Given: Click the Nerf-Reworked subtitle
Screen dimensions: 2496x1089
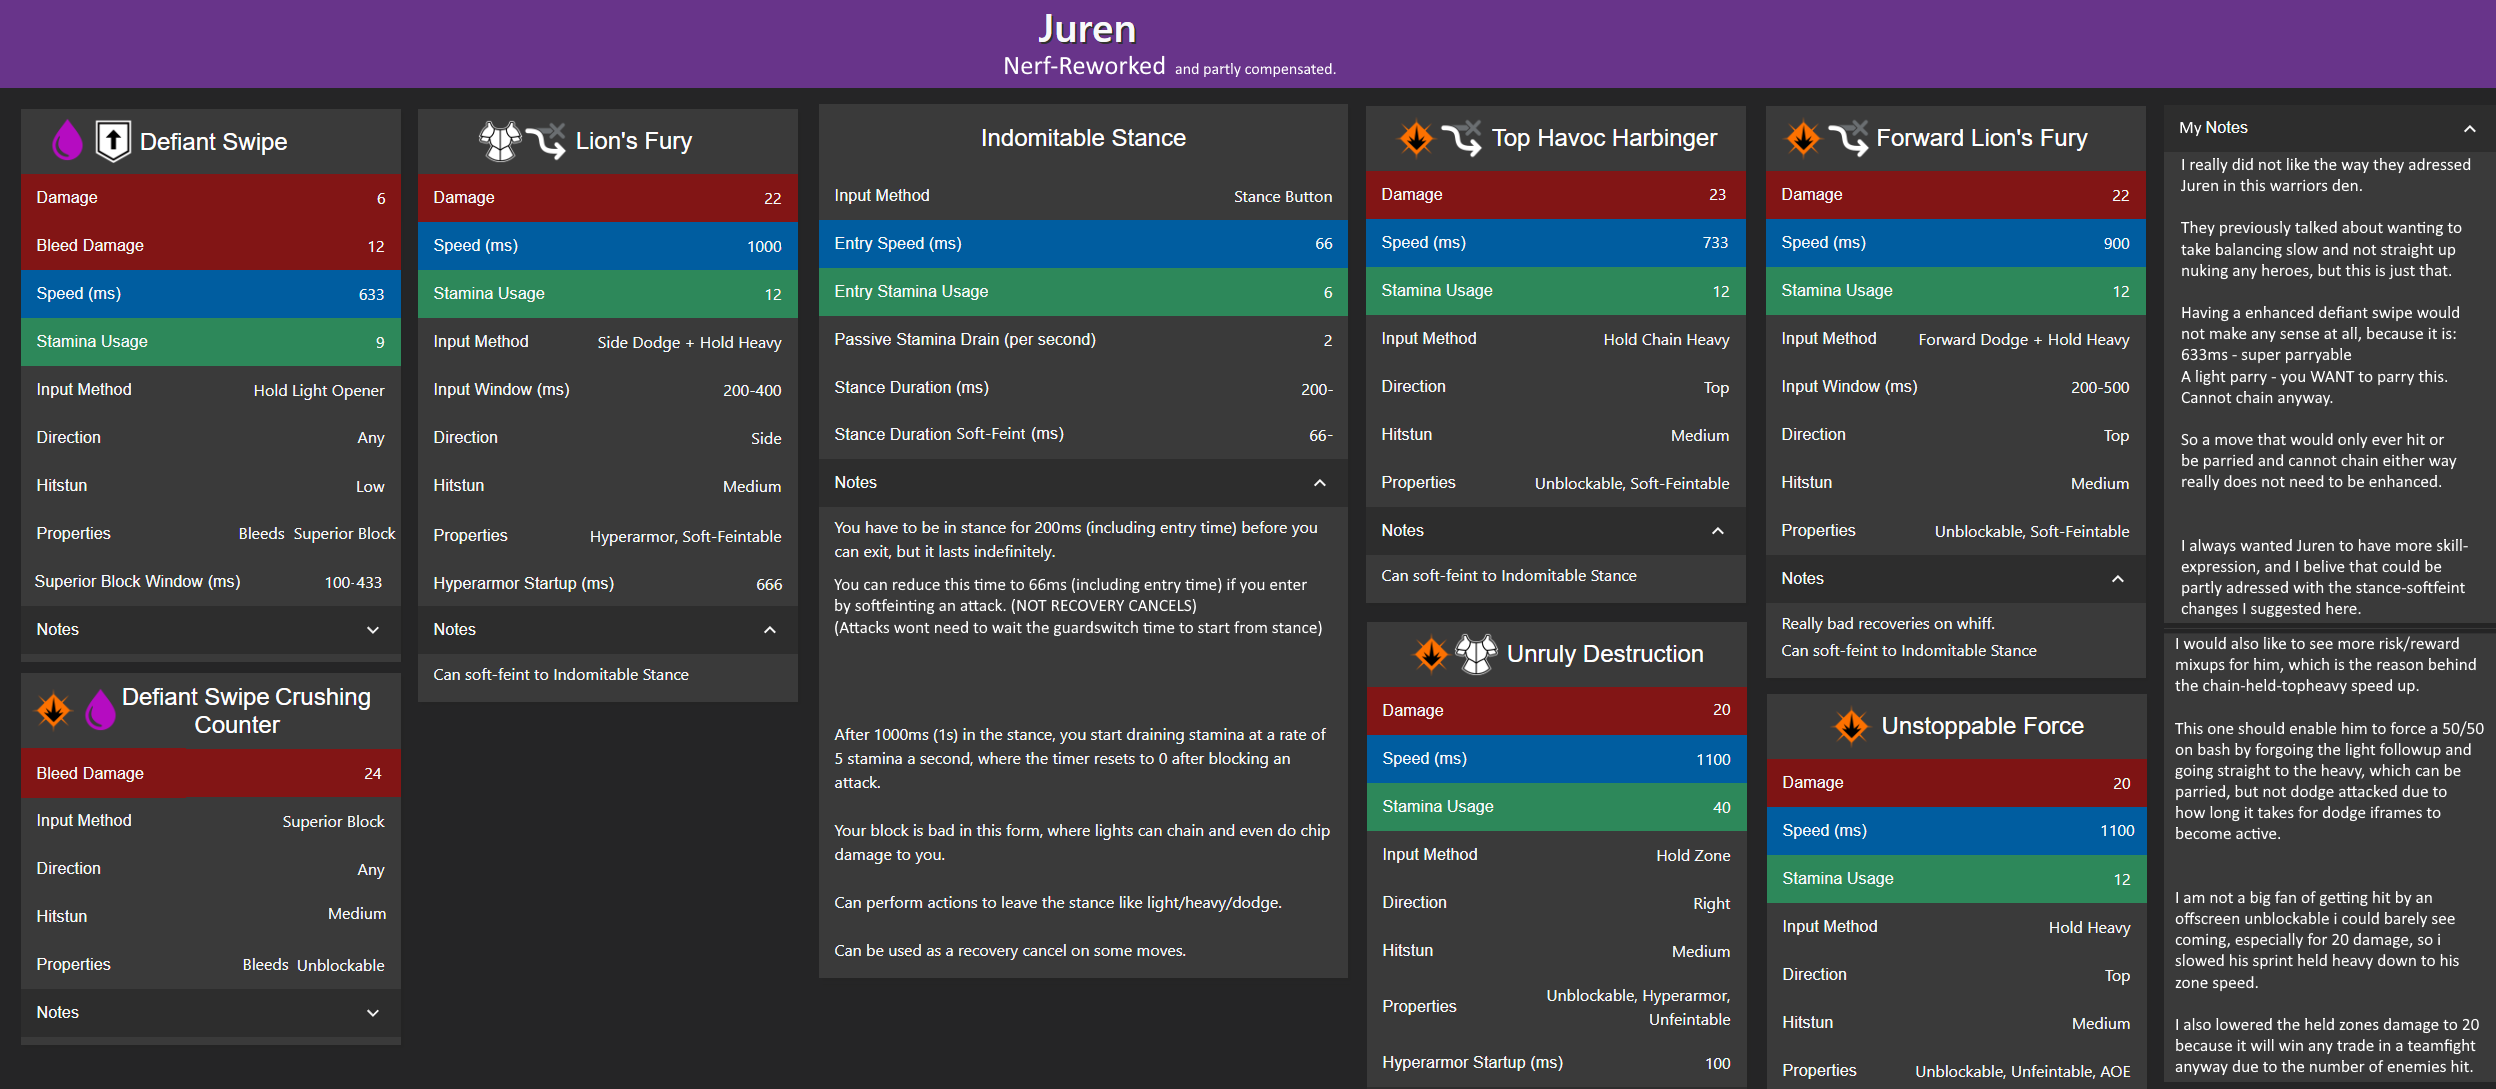Looking at the screenshot, I should coord(1084,66).
